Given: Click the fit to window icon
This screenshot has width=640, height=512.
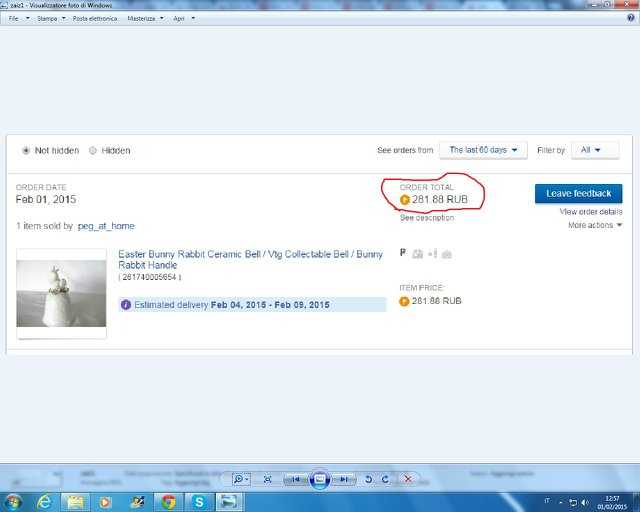Looking at the screenshot, I should tap(267, 480).
